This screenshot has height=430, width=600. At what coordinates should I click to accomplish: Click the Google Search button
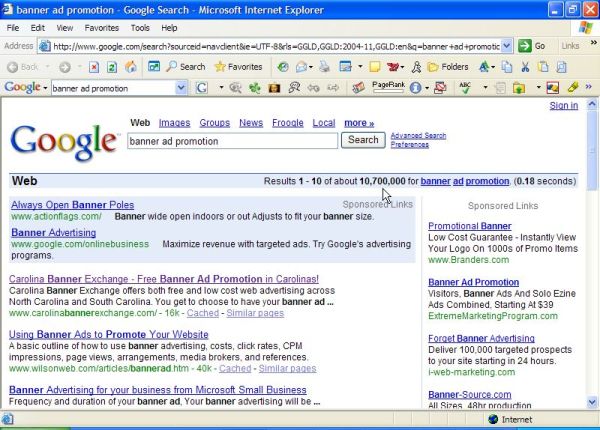(x=363, y=140)
